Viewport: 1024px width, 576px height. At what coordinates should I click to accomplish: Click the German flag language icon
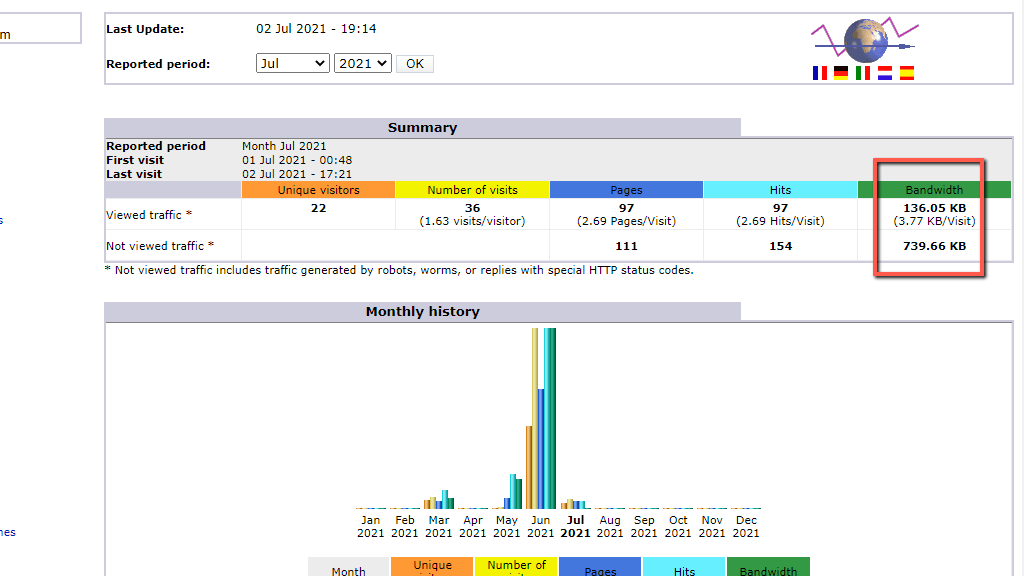(841, 73)
